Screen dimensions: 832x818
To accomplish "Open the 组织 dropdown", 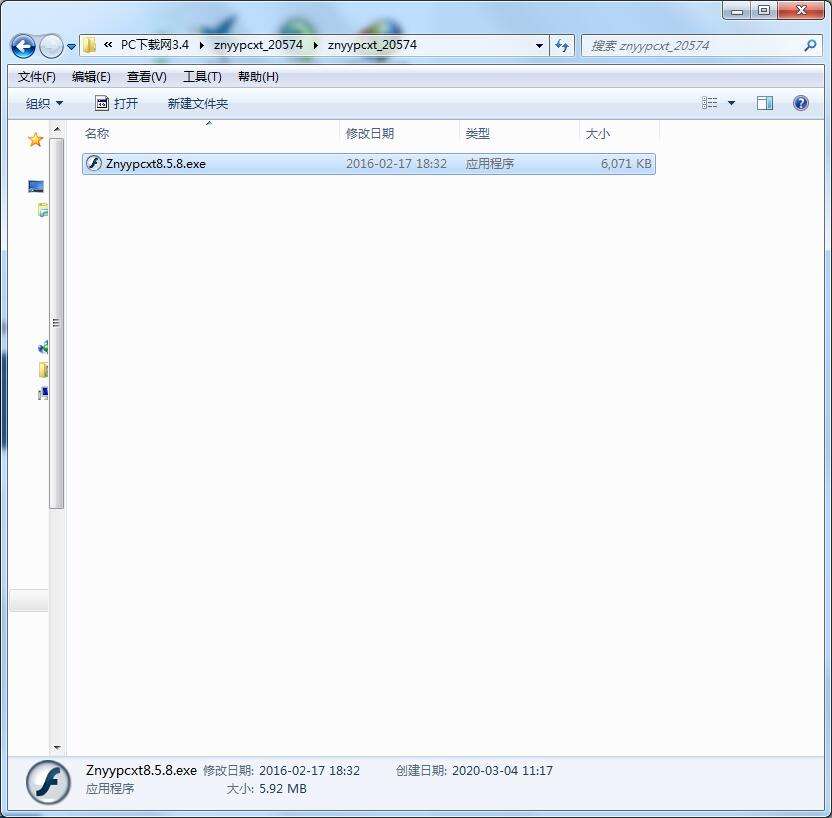I will pyautogui.click(x=44, y=103).
